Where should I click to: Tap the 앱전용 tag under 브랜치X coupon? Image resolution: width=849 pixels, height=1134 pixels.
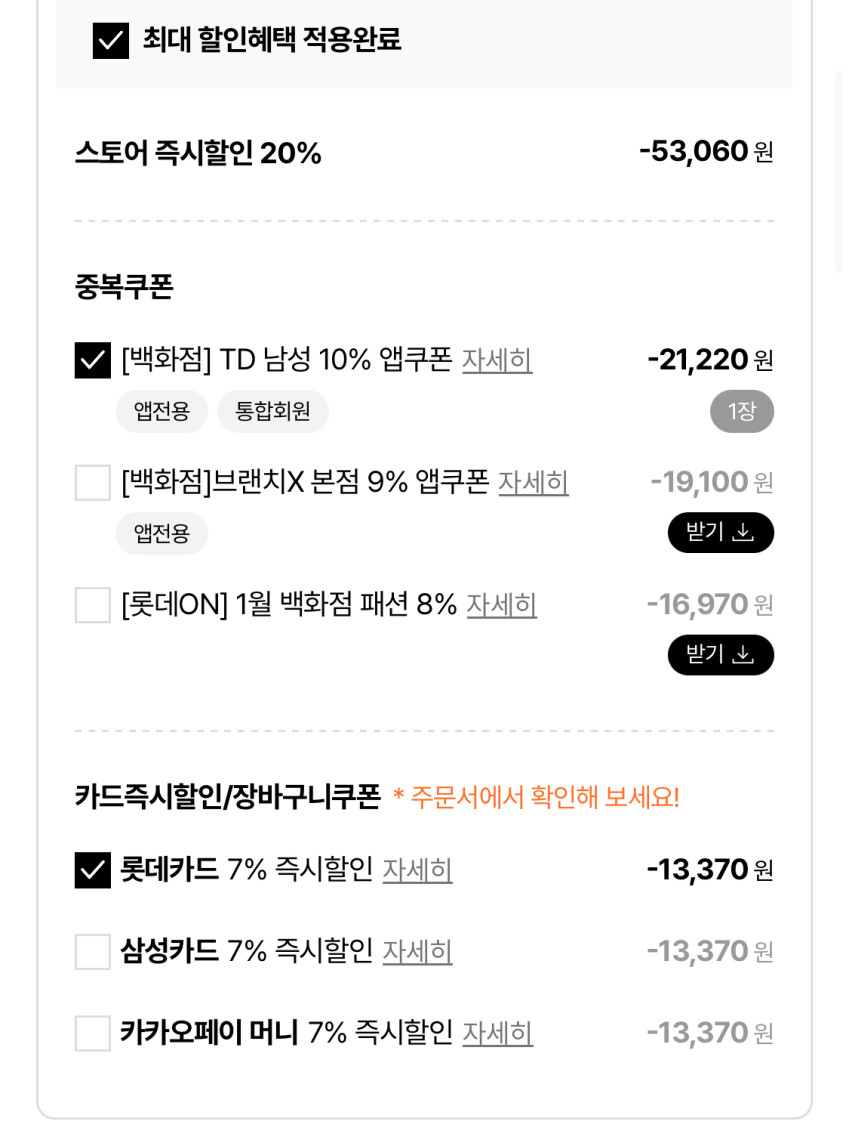(162, 534)
